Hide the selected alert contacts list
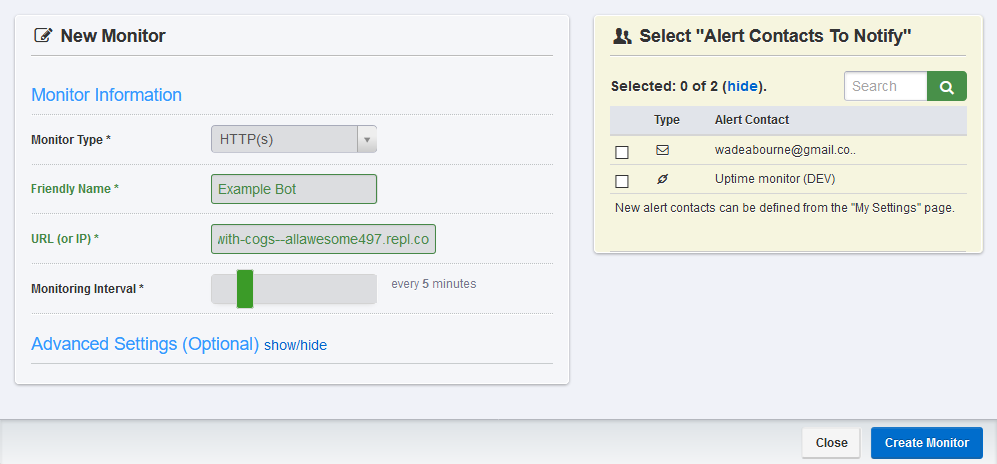Viewport: 997px width, 464px height. (742, 86)
